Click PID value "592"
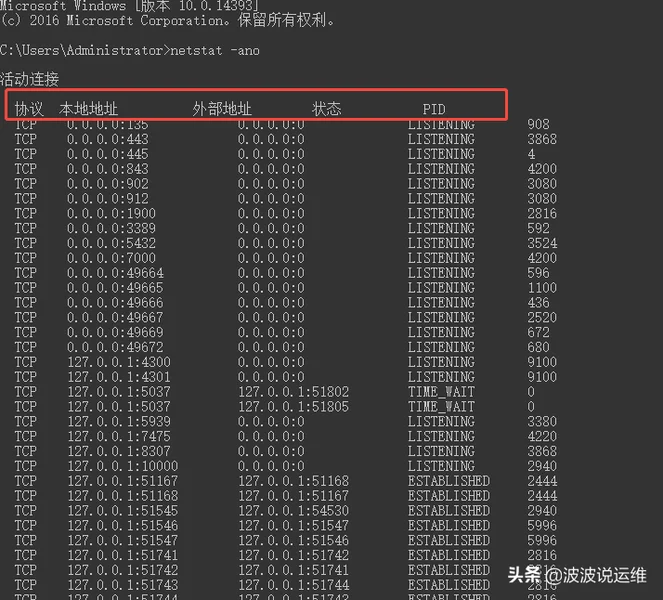The height and width of the screenshot is (600, 663). (x=538, y=228)
